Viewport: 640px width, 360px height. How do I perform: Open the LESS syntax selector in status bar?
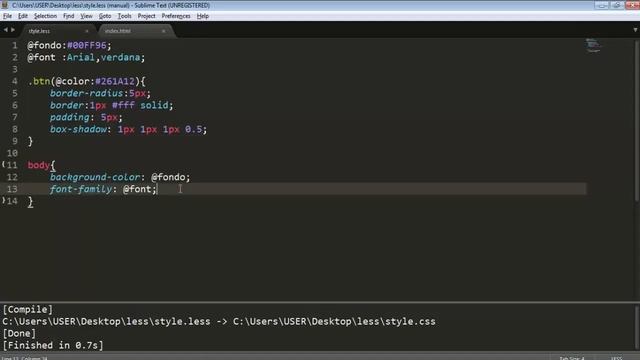(616, 358)
